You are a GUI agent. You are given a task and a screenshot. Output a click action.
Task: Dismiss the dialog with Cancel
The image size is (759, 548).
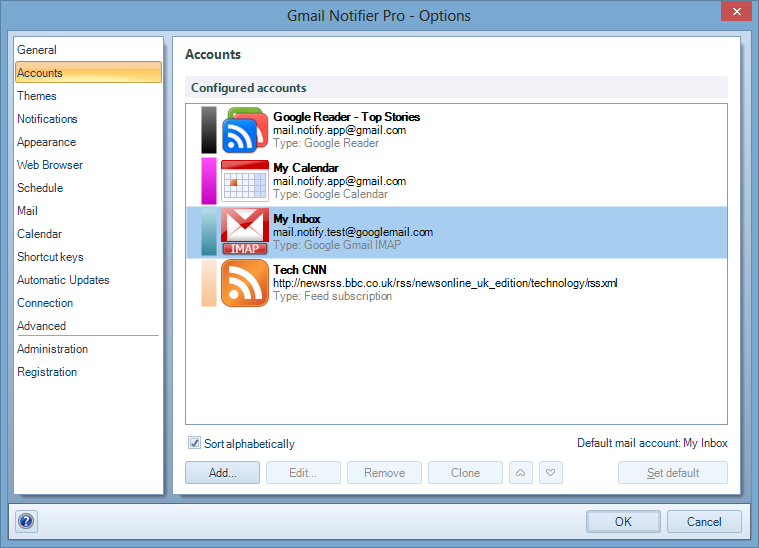pos(704,521)
